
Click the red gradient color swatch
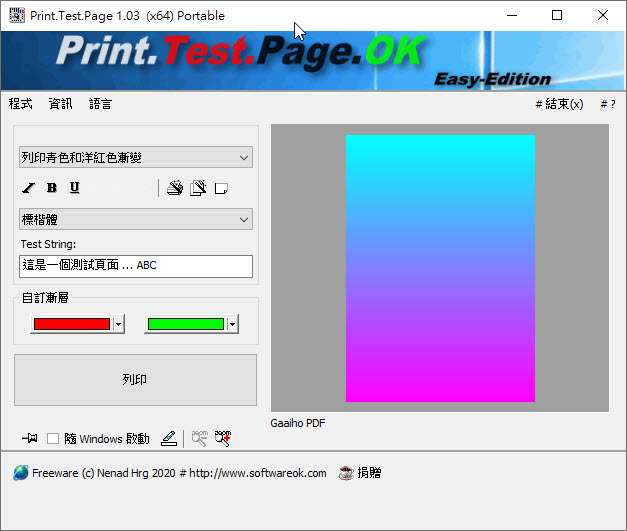[x=72, y=324]
